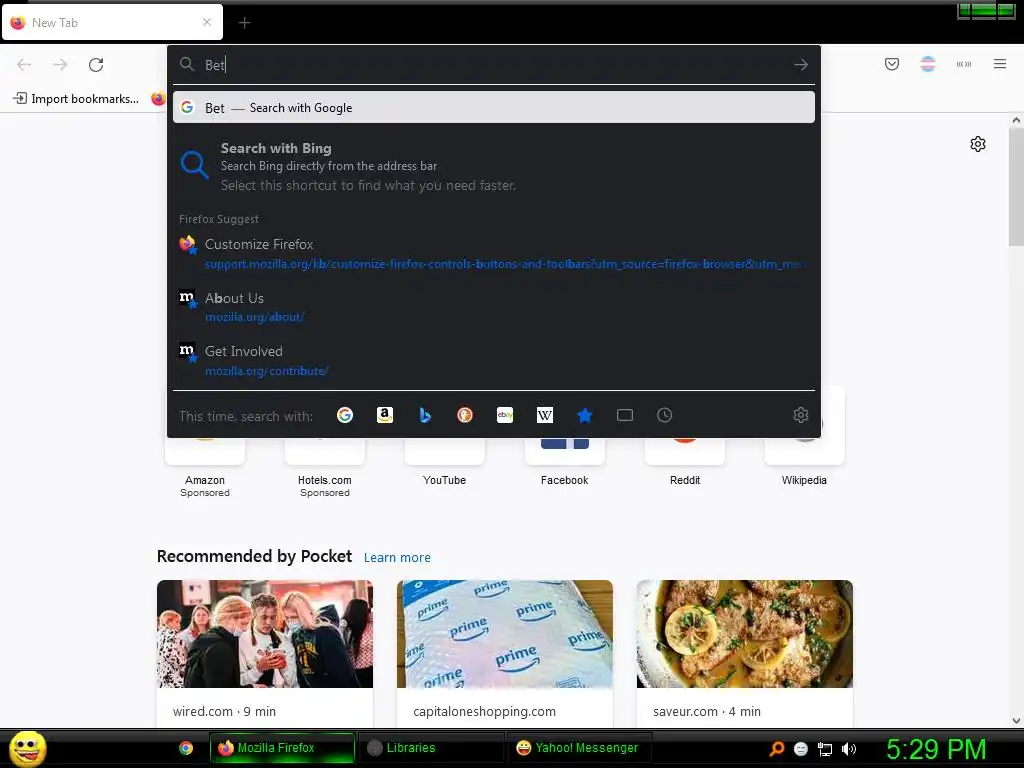Viewport: 1024px width, 768px height.
Task: Launch Chrome from taskbar quick launch
Action: click(186, 748)
